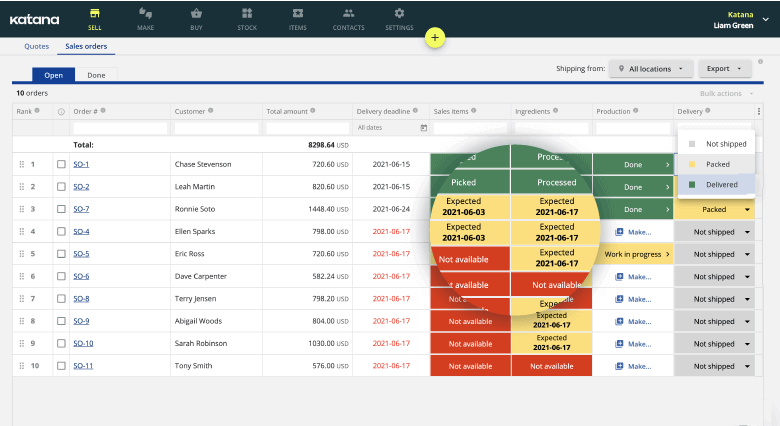
Task: Open the Settings gear icon
Action: [399, 13]
